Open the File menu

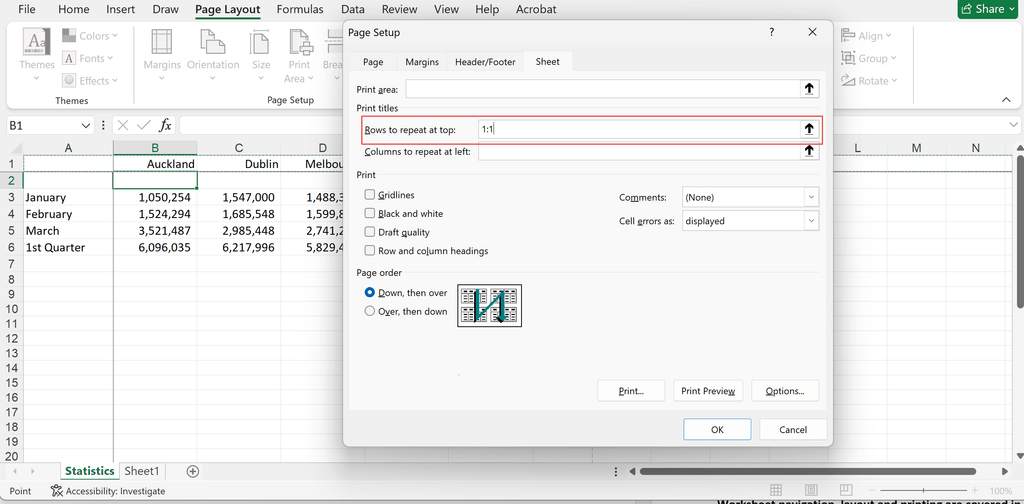pyautogui.click(x=27, y=9)
